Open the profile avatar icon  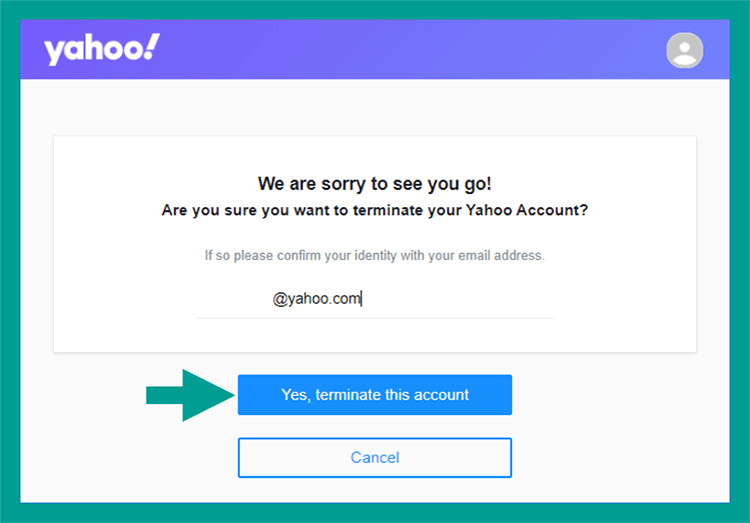click(x=684, y=50)
